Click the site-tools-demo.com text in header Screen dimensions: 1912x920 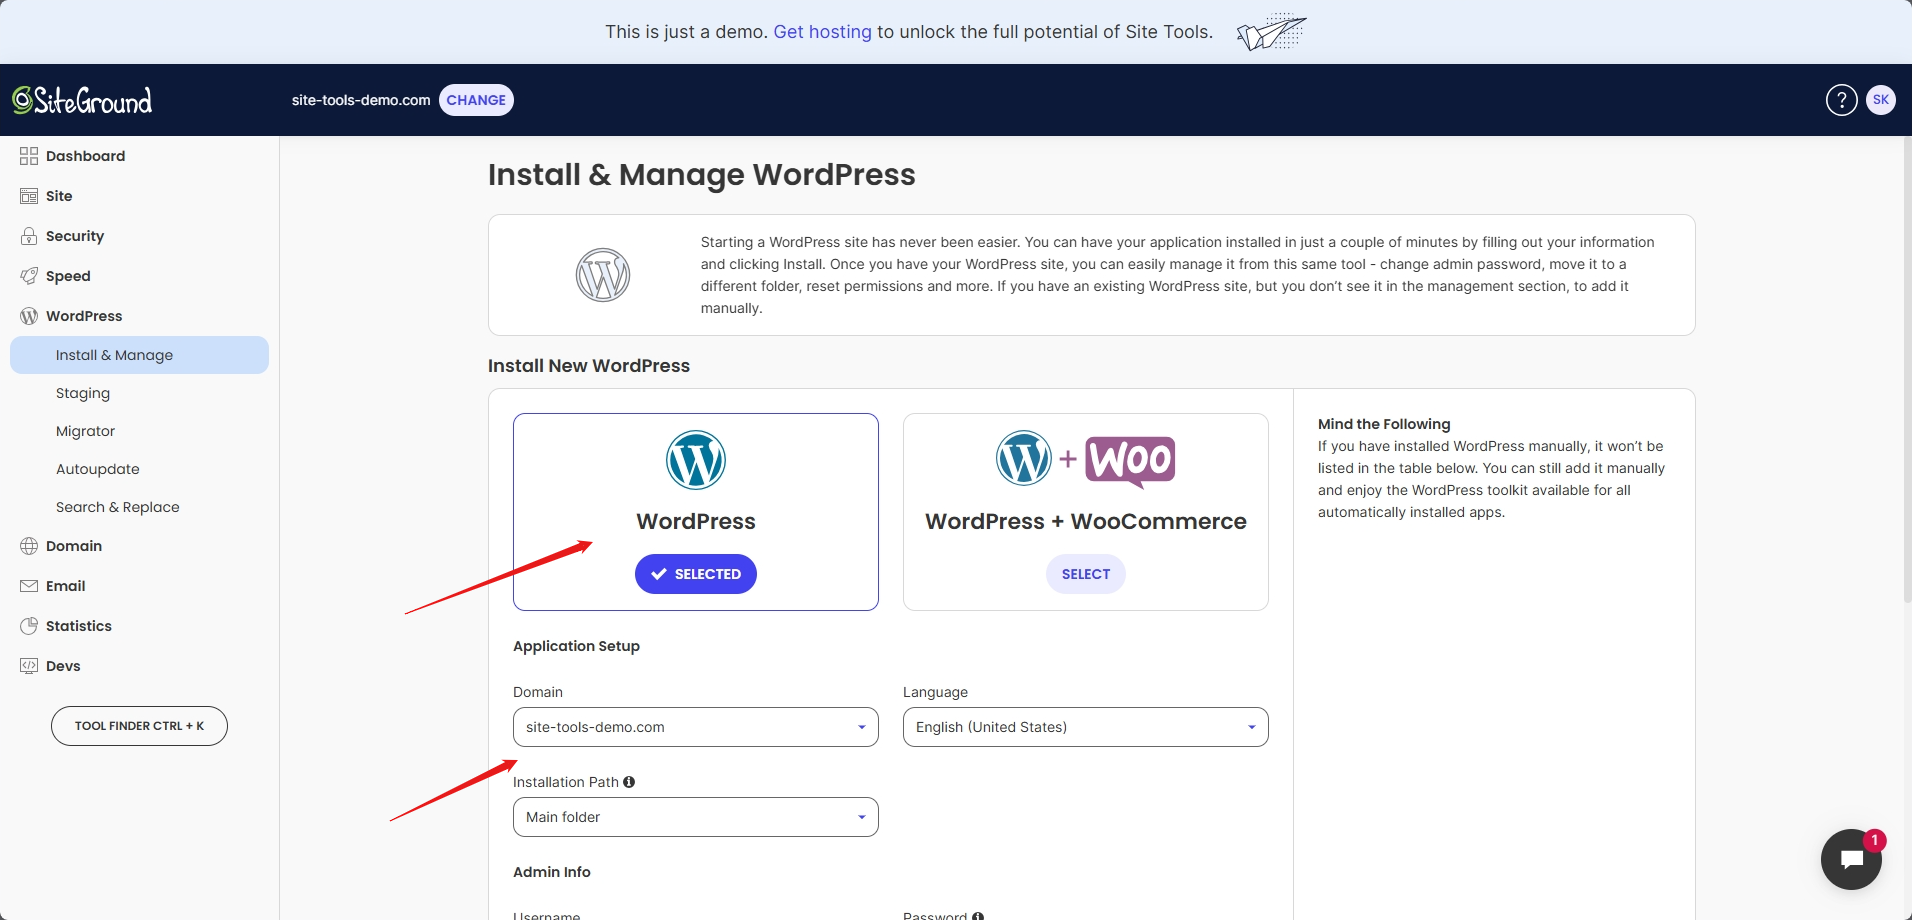pyautogui.click(x=361, y=100)
